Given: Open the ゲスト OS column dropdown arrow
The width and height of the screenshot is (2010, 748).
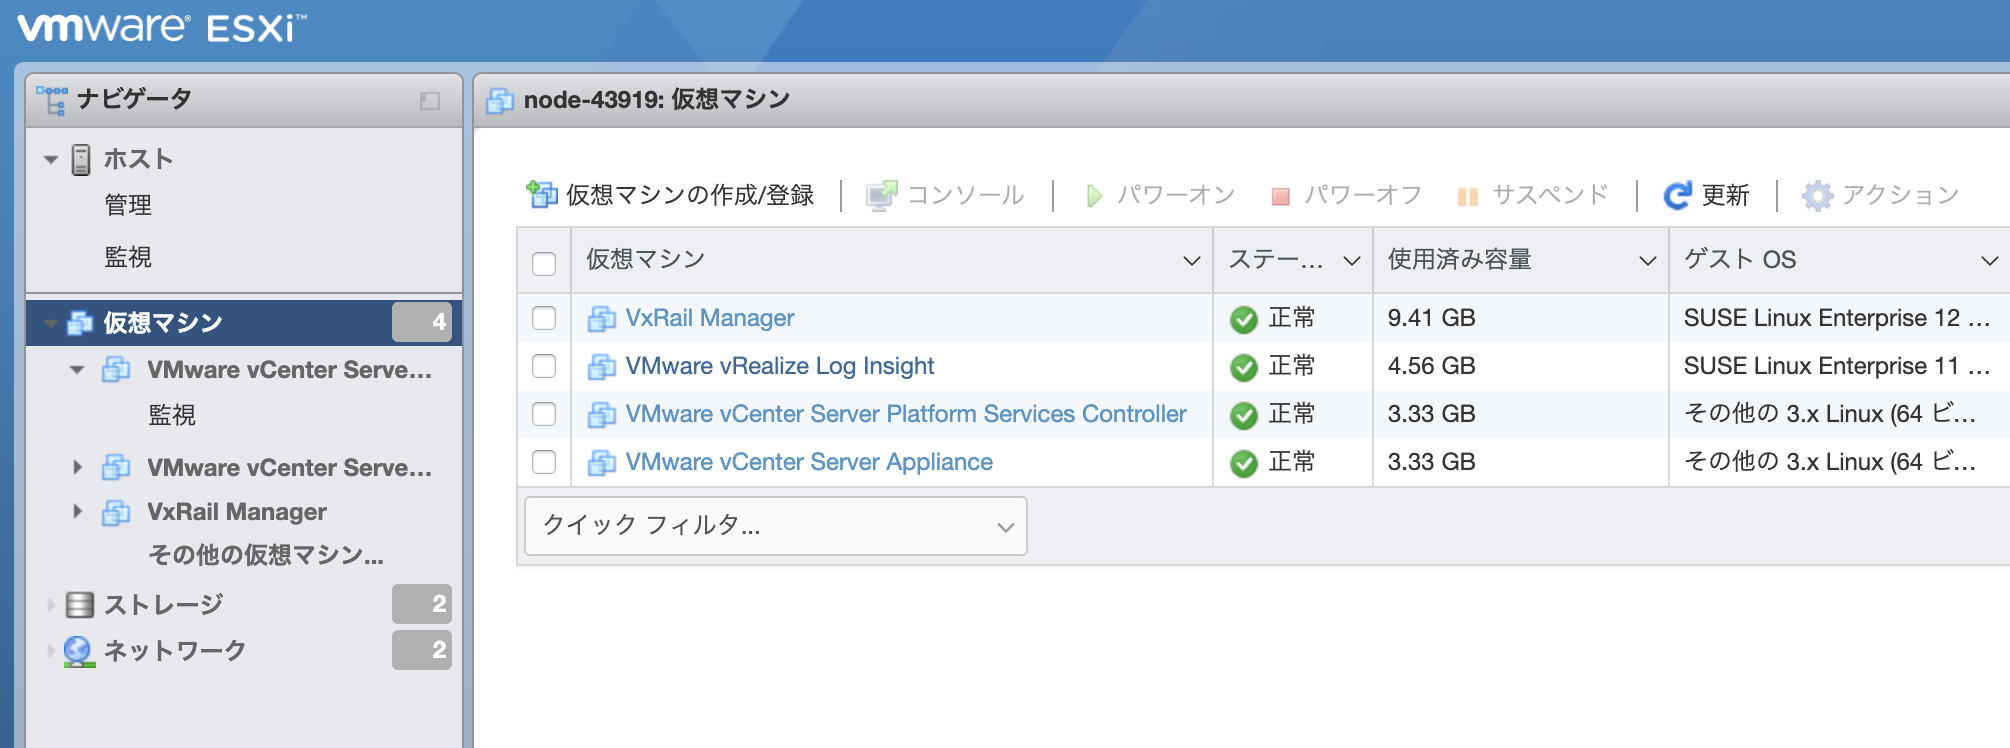Looking at the screenshot, I should click(x=1990, y=261).
